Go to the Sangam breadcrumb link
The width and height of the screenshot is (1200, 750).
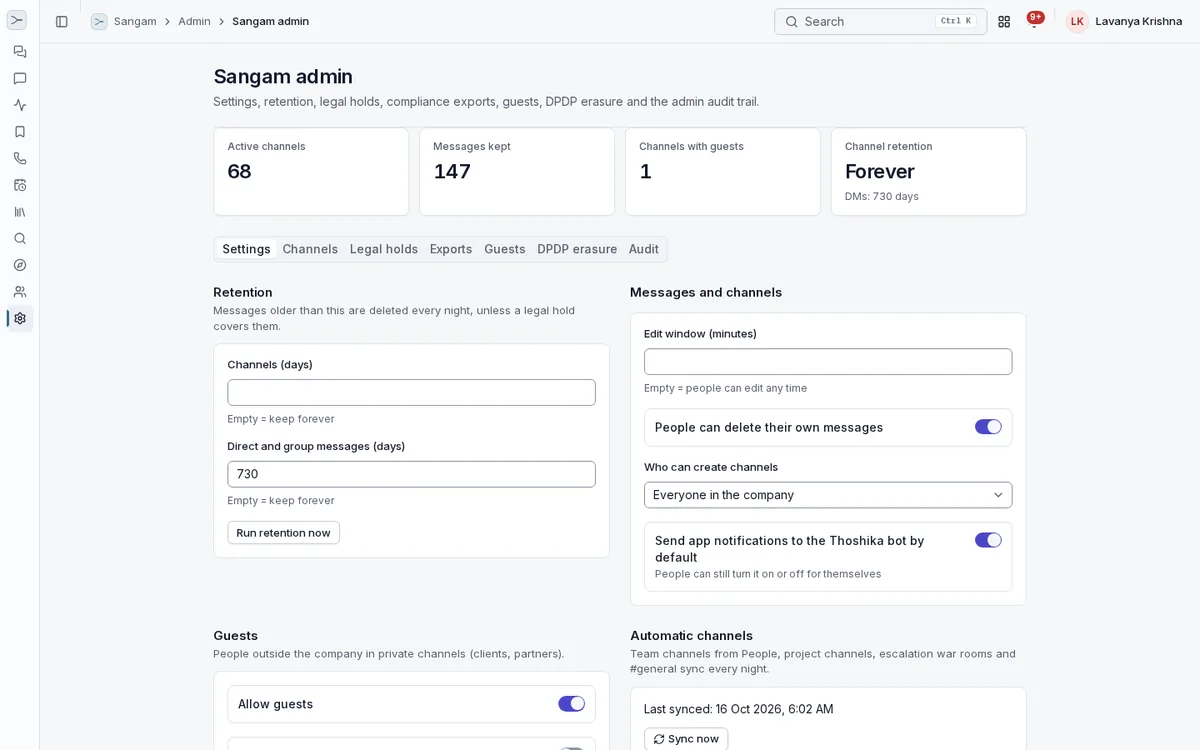coord(135,21)
